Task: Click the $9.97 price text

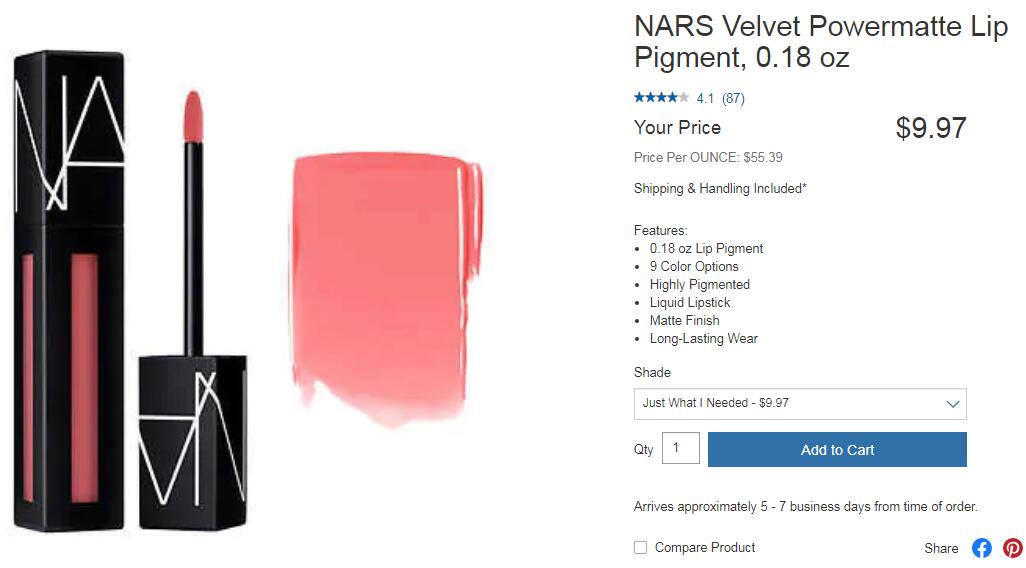Action: (930, 128)
